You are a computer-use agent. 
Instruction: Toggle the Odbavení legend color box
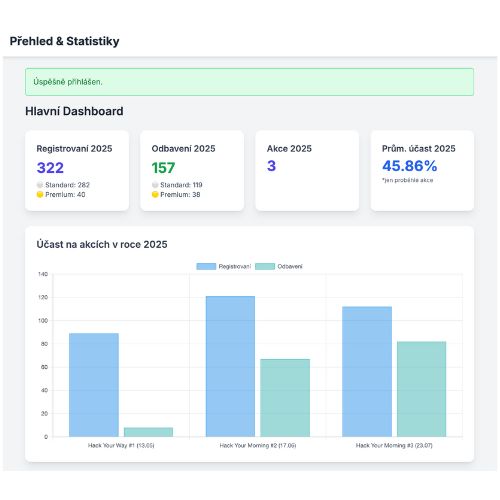265,266
